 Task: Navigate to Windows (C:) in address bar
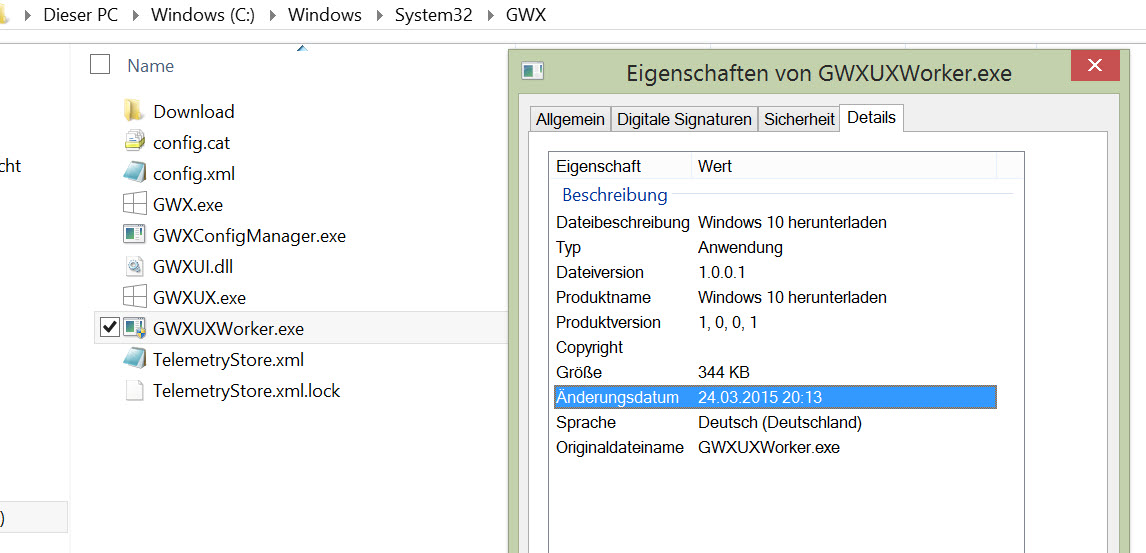coord(203,15)
